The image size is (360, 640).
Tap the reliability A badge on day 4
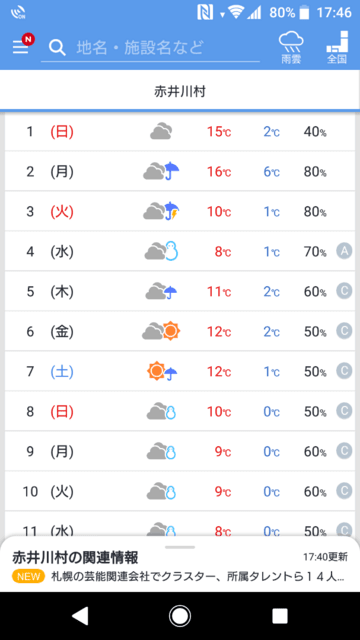click(344, 252)
